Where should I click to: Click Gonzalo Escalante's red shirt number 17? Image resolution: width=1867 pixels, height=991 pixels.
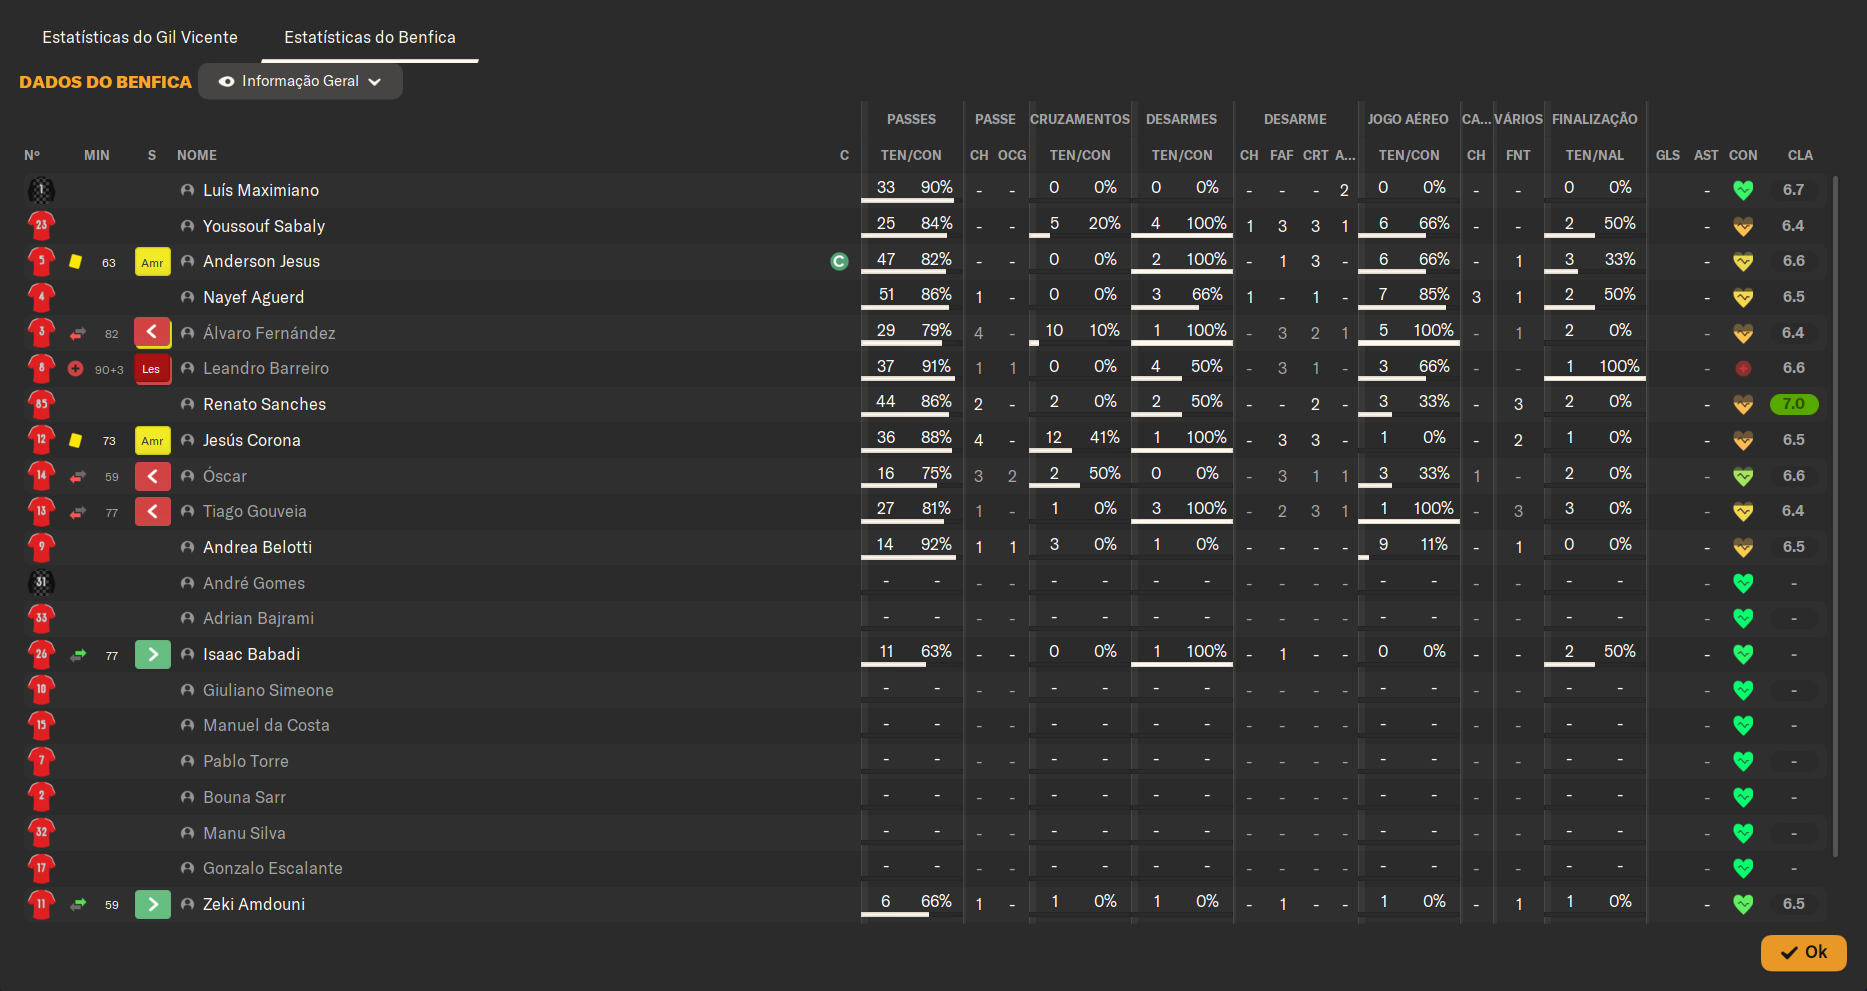coord(41,869)
